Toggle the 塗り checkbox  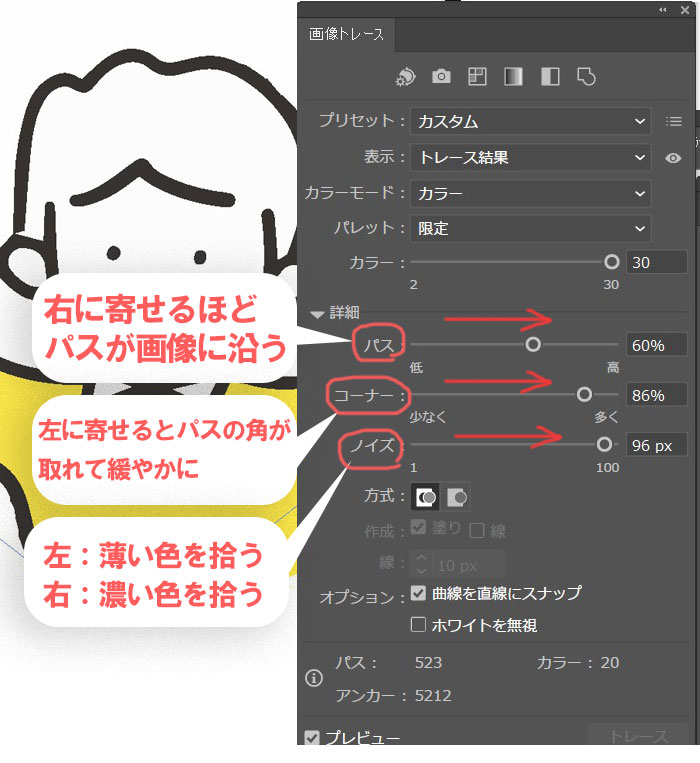[418, 527]
